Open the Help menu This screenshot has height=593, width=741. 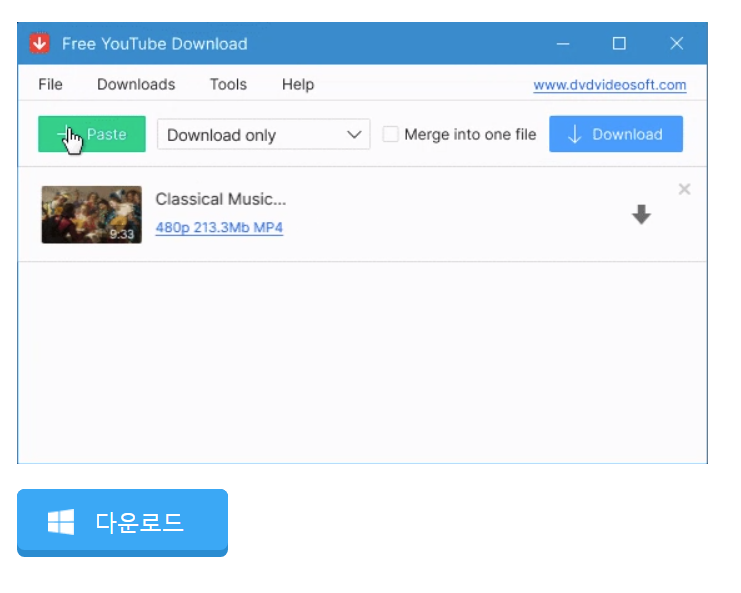(298, 85)
